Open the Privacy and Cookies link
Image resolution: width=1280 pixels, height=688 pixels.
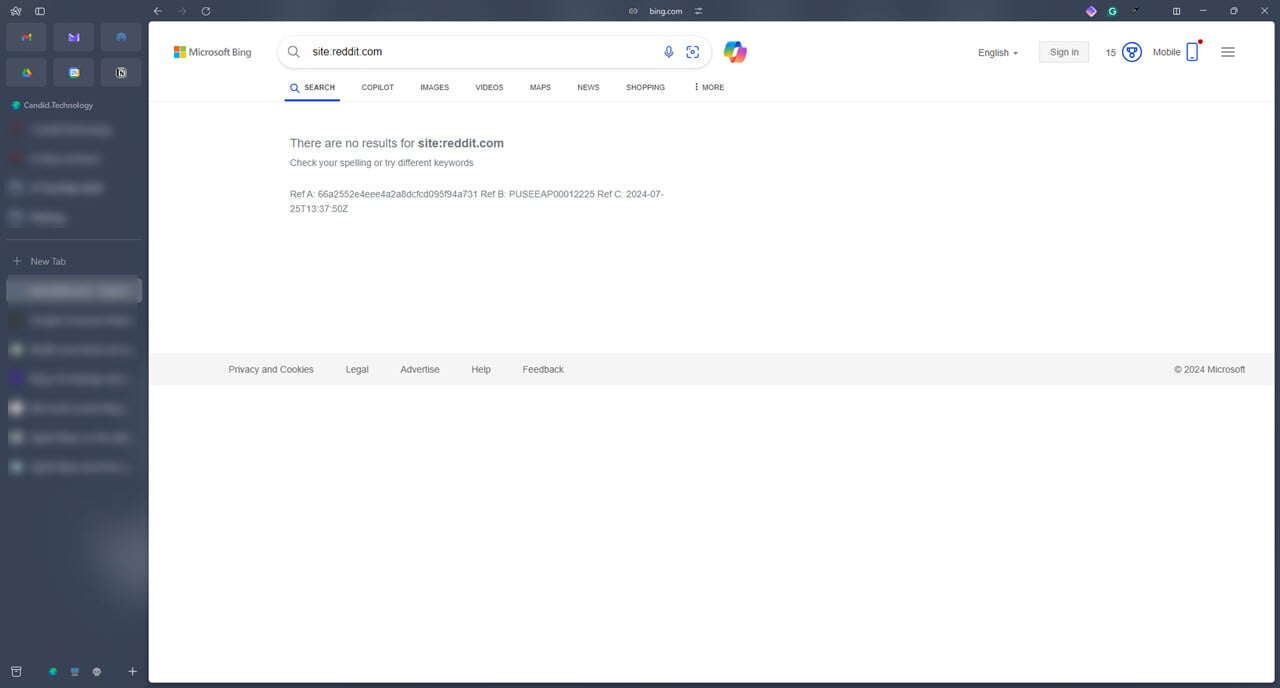[271, 369]
